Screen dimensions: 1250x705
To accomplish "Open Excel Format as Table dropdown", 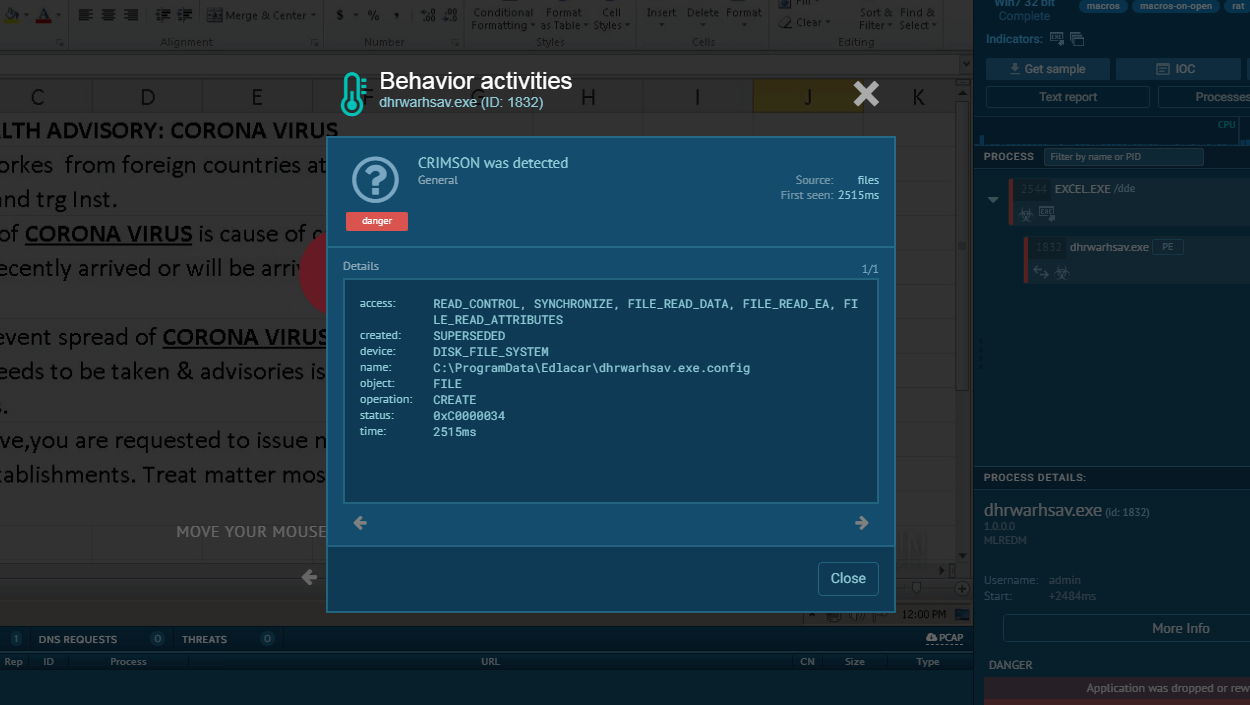I will click(x=563, y=18).
